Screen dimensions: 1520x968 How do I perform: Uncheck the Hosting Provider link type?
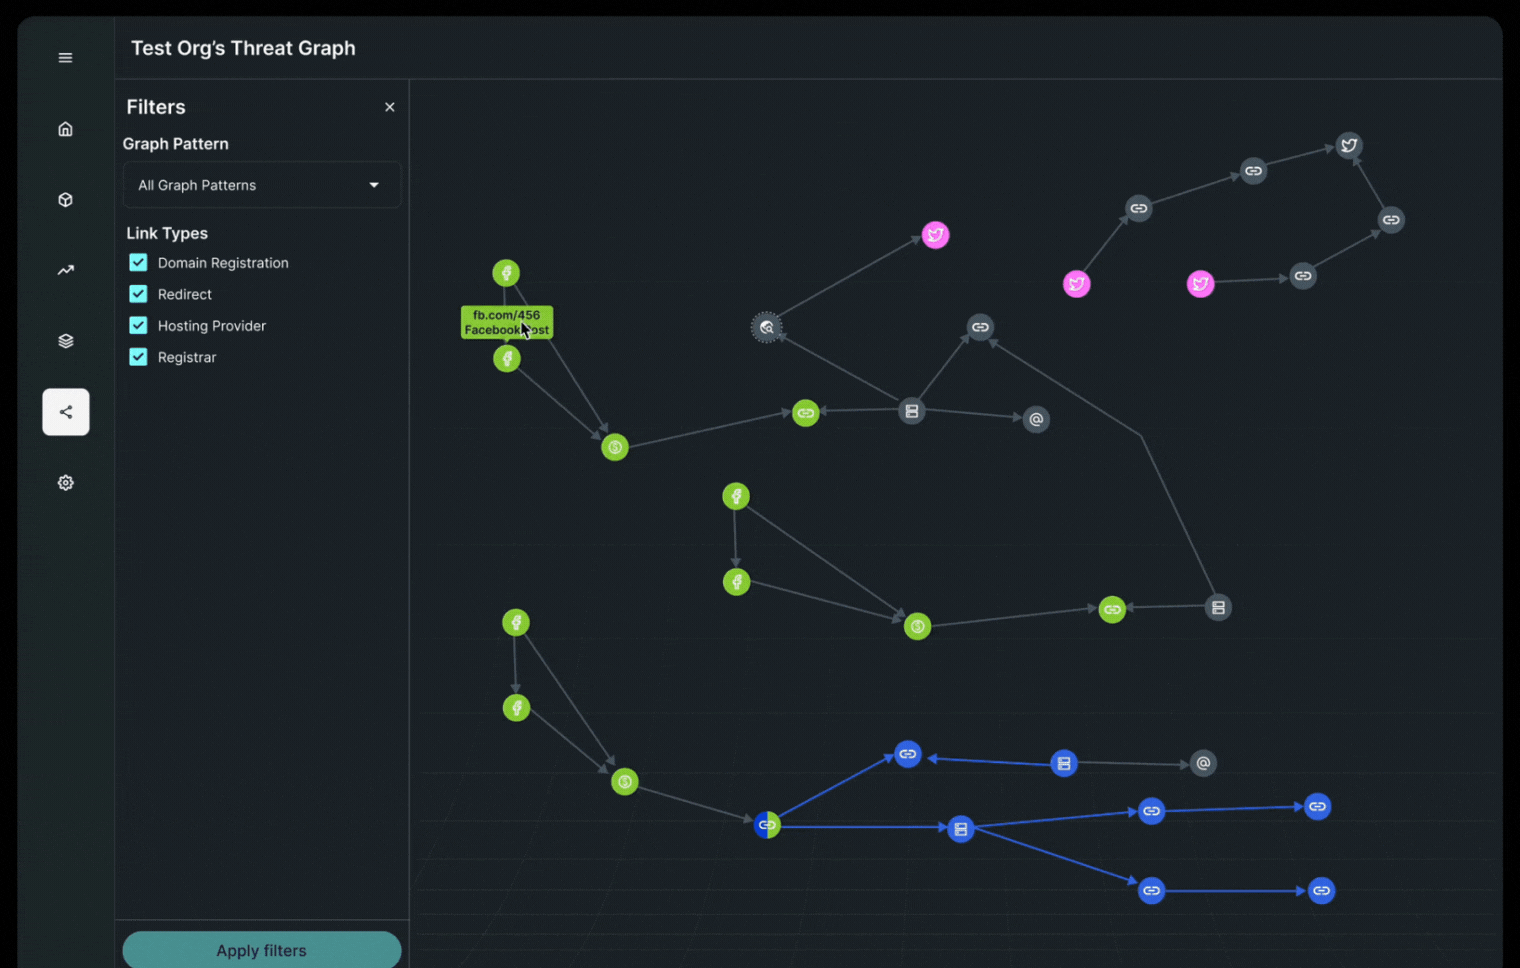[x=137, y=325]
